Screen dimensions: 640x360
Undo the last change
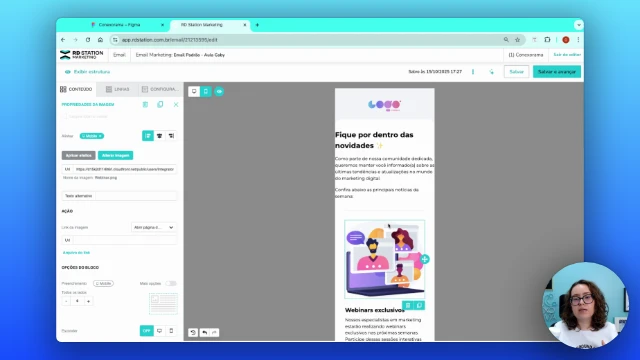(x=204, y=332)
